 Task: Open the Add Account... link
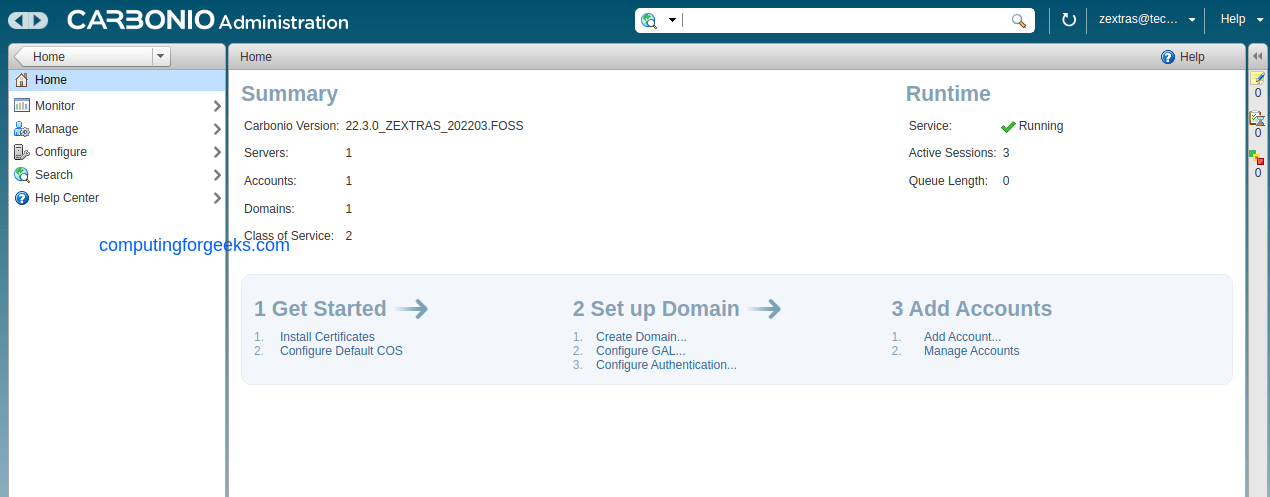[962, 337]
